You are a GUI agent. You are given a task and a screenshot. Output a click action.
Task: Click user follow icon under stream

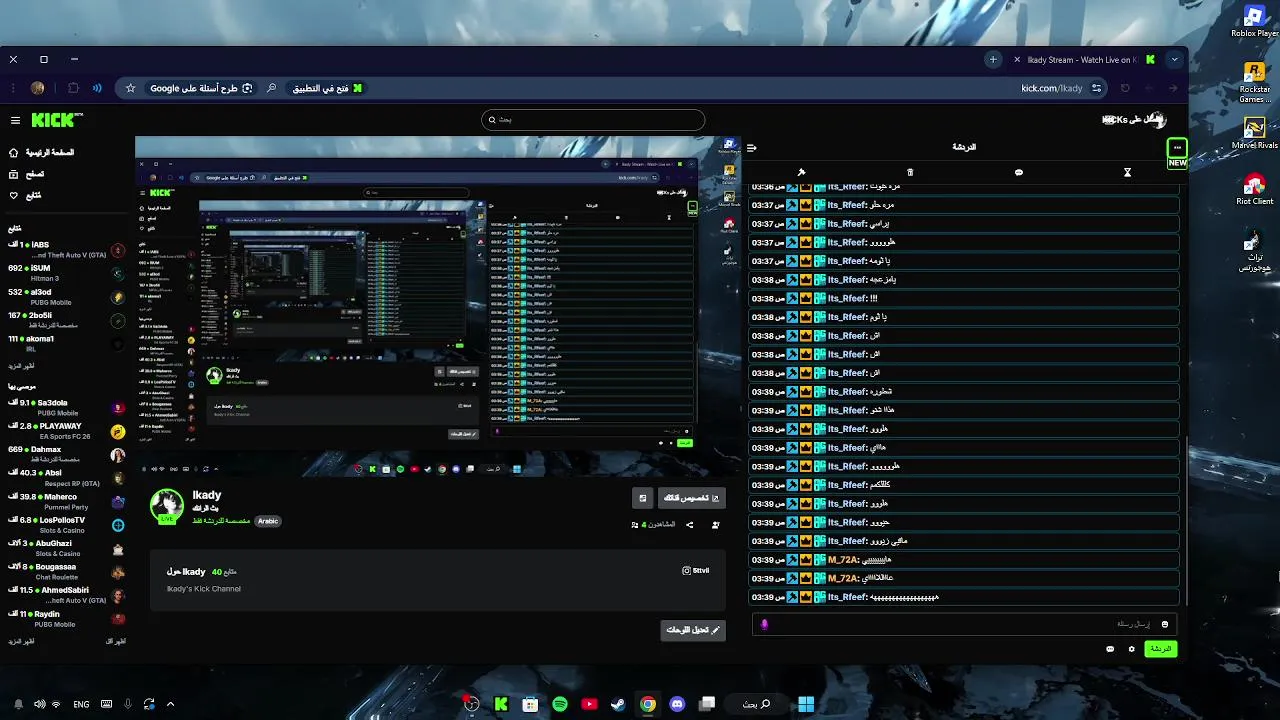click(x=715, y=525)
